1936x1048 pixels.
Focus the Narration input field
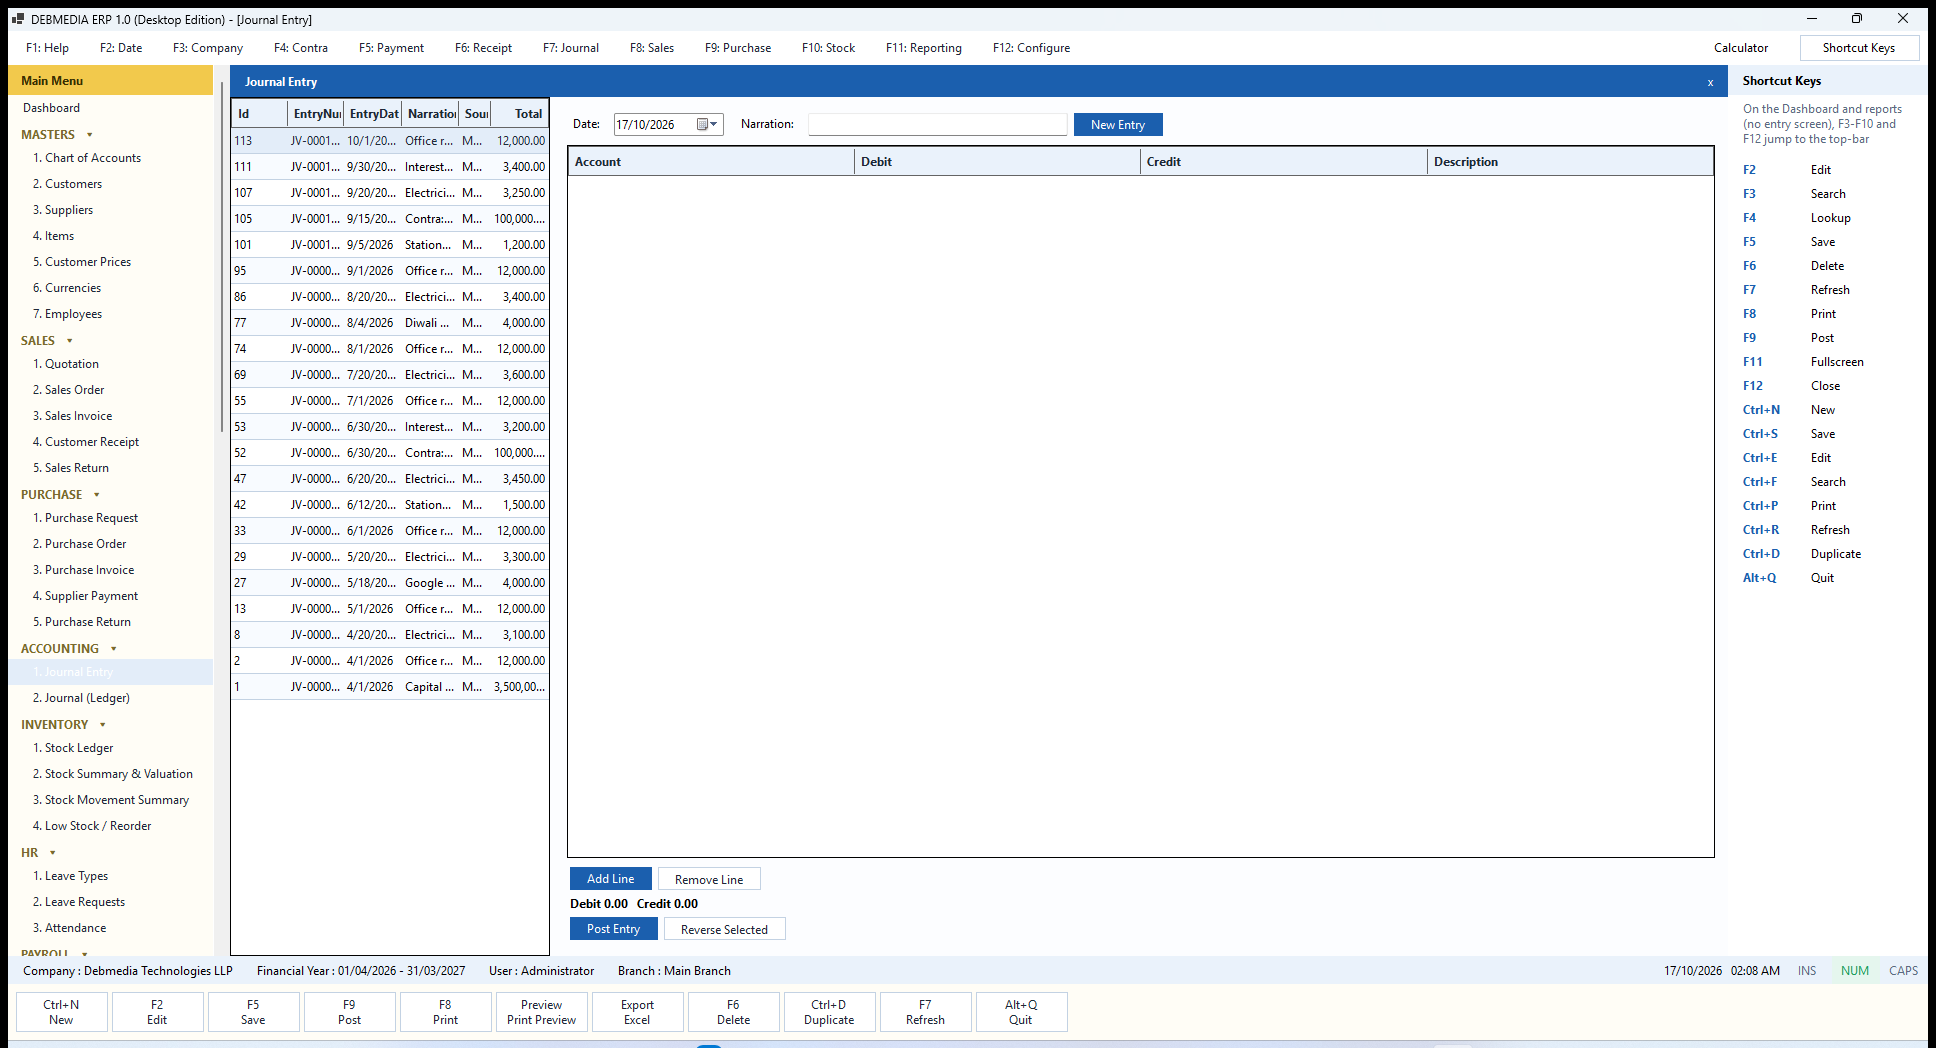938,124
